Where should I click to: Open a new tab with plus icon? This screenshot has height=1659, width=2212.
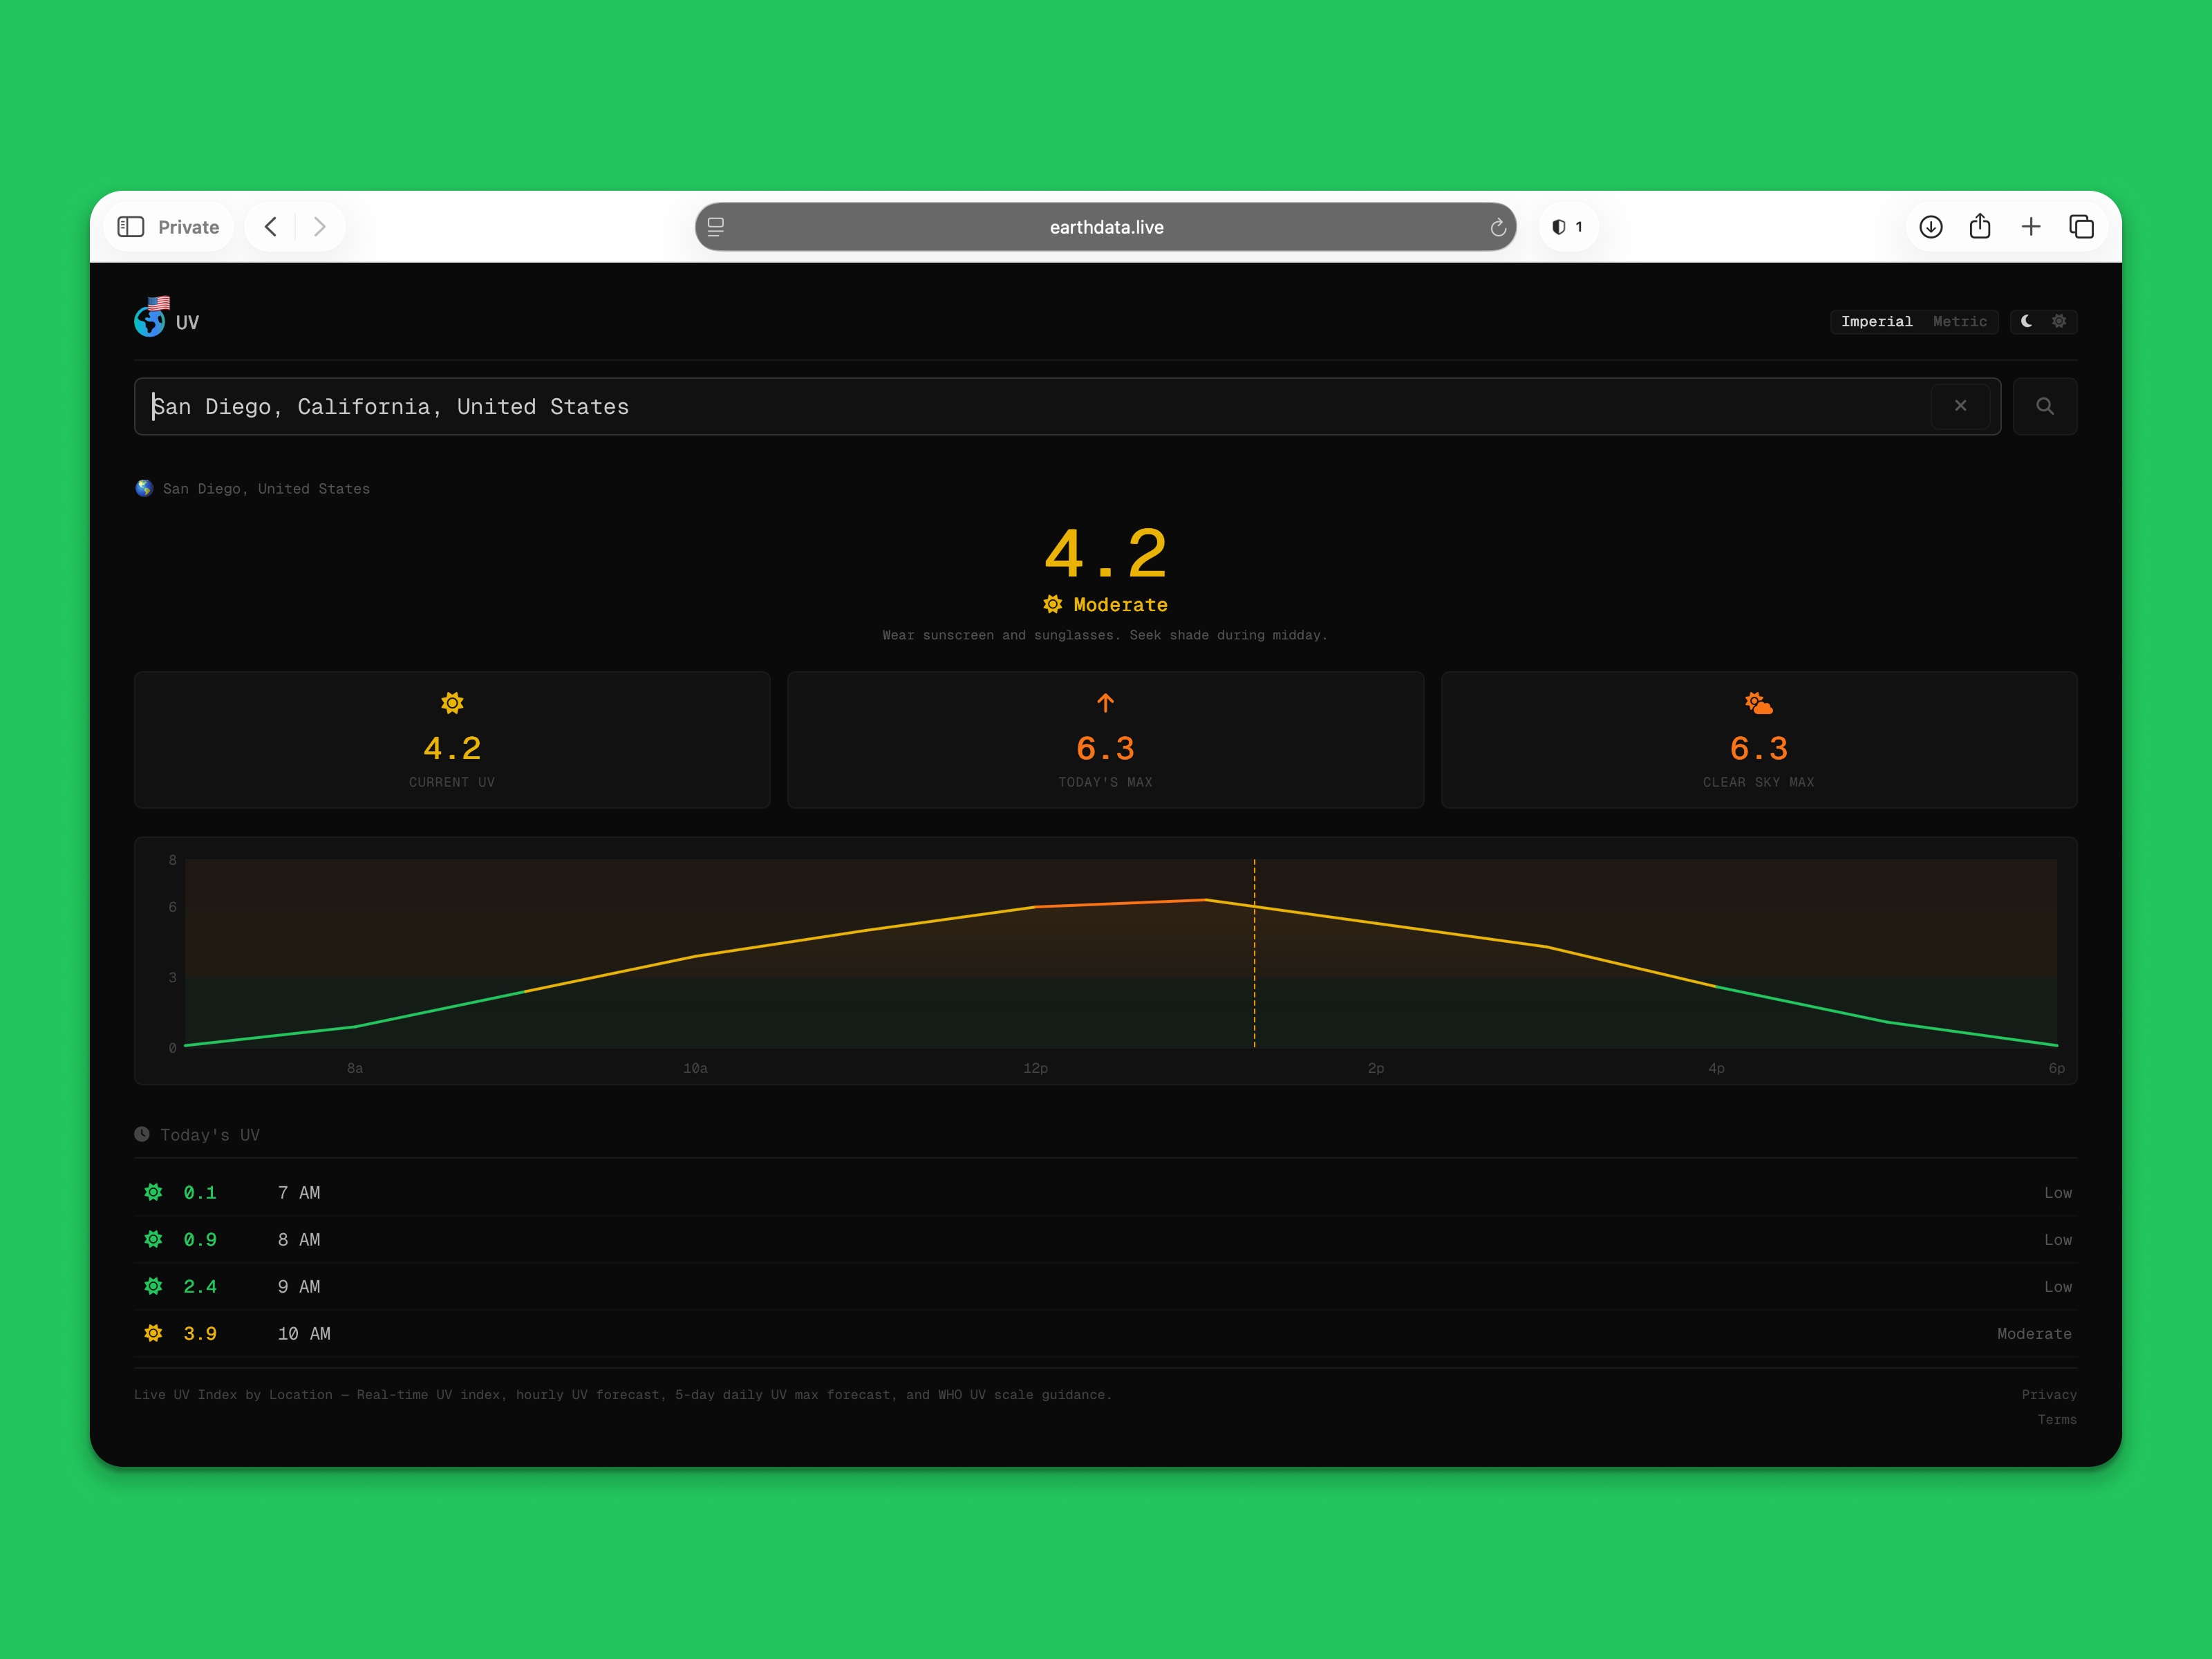pyautogui.click(x=2030, y=227)
